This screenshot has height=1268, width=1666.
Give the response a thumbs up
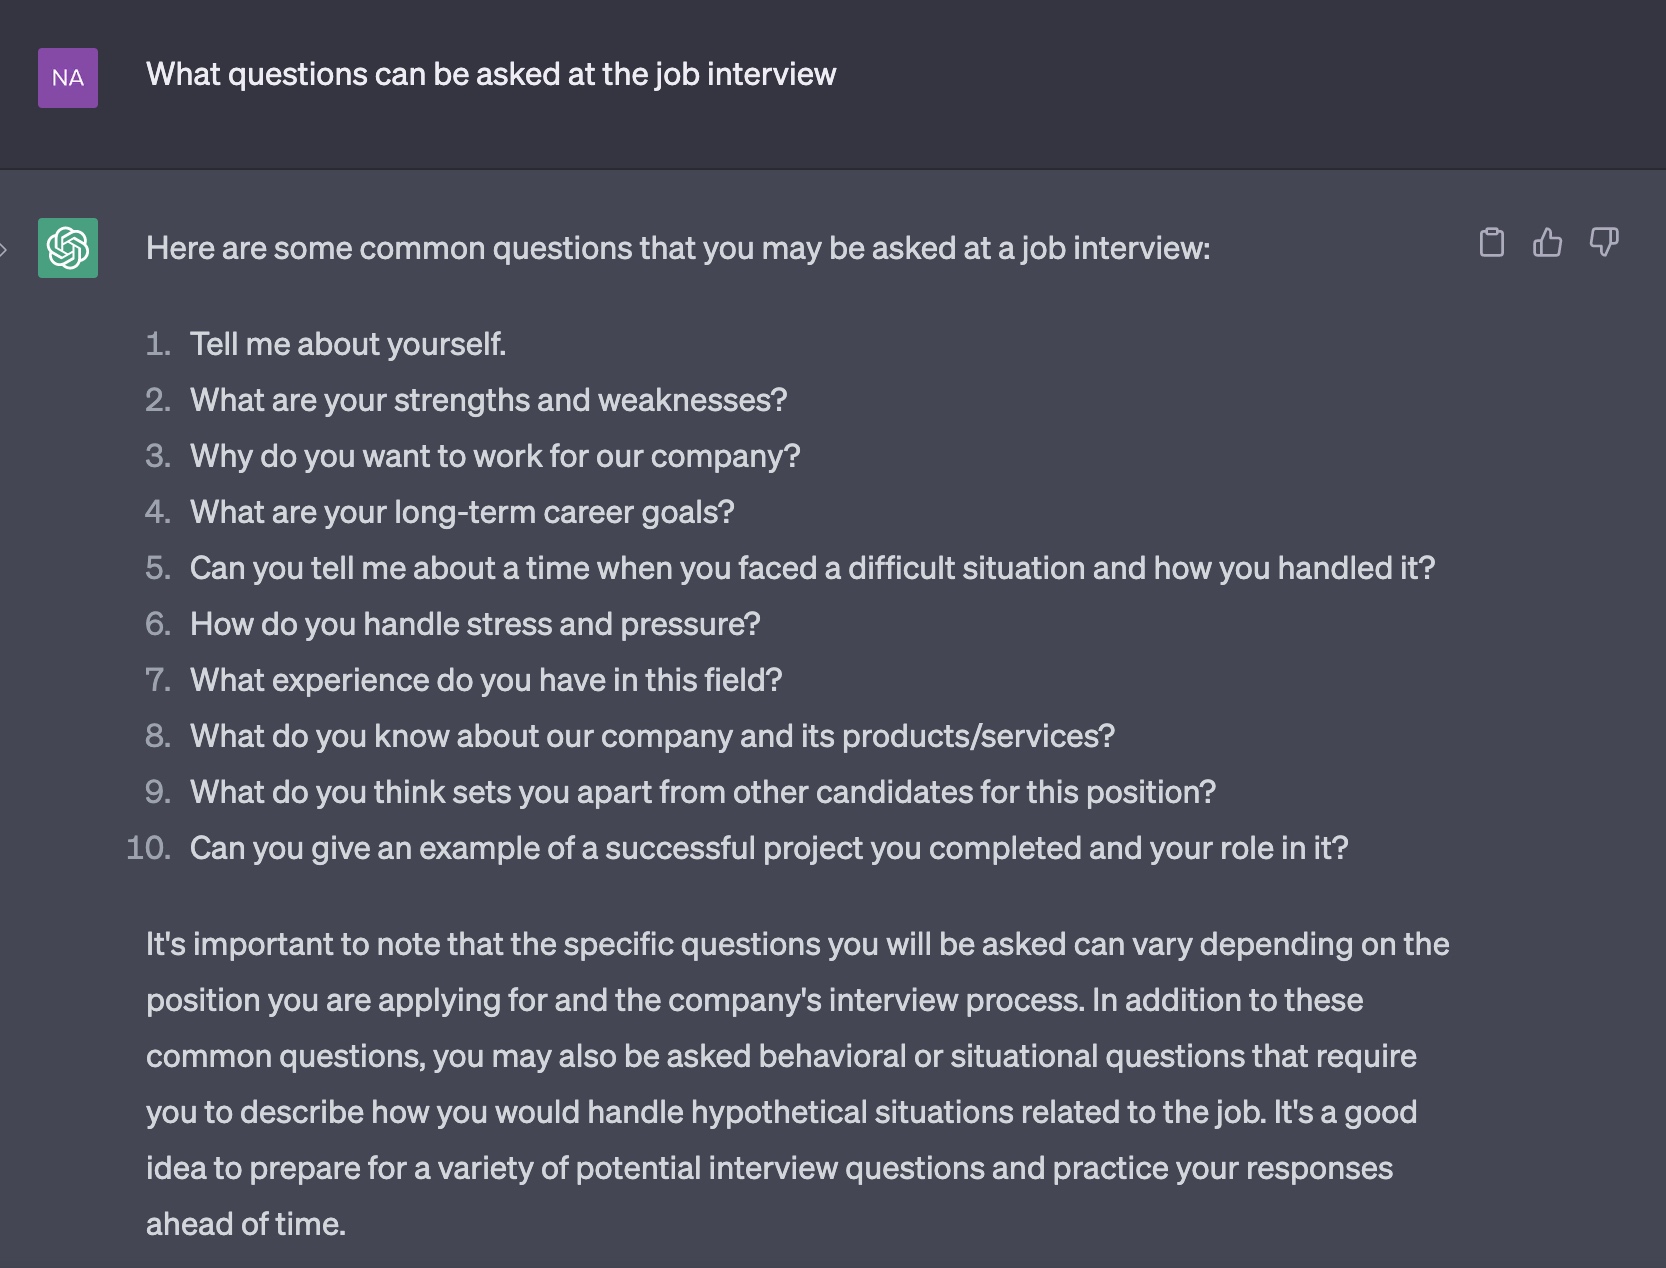(1547, 243)
